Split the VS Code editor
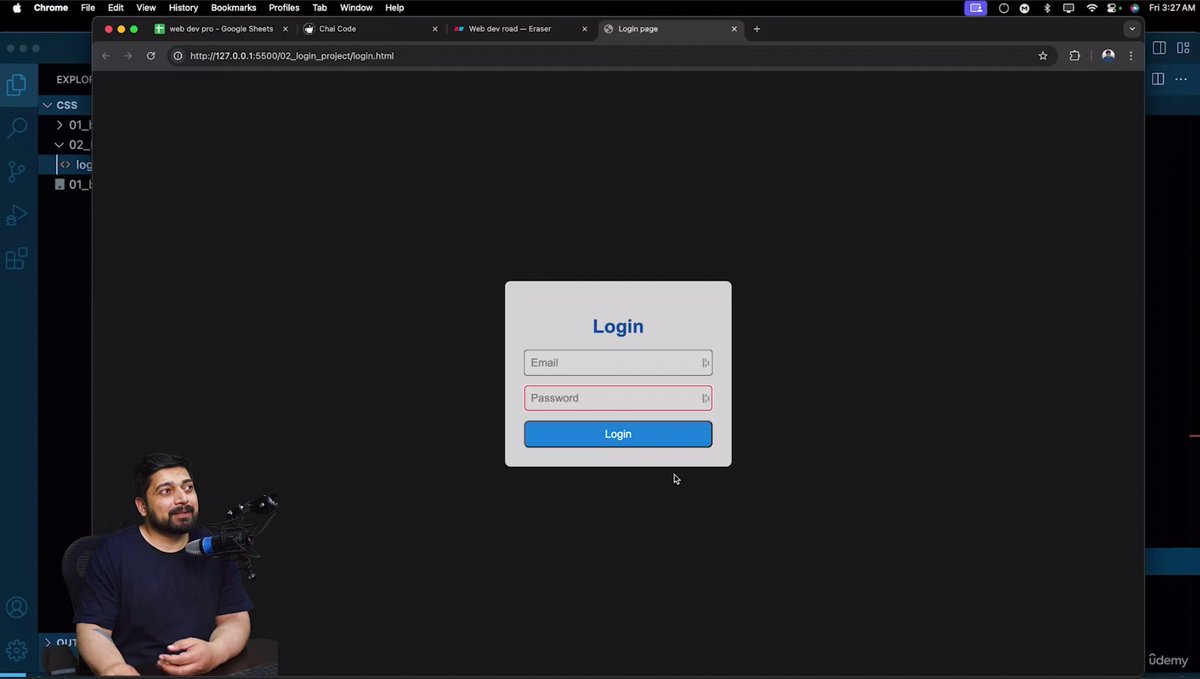 pyautogui.click(x=1158, y=79)
